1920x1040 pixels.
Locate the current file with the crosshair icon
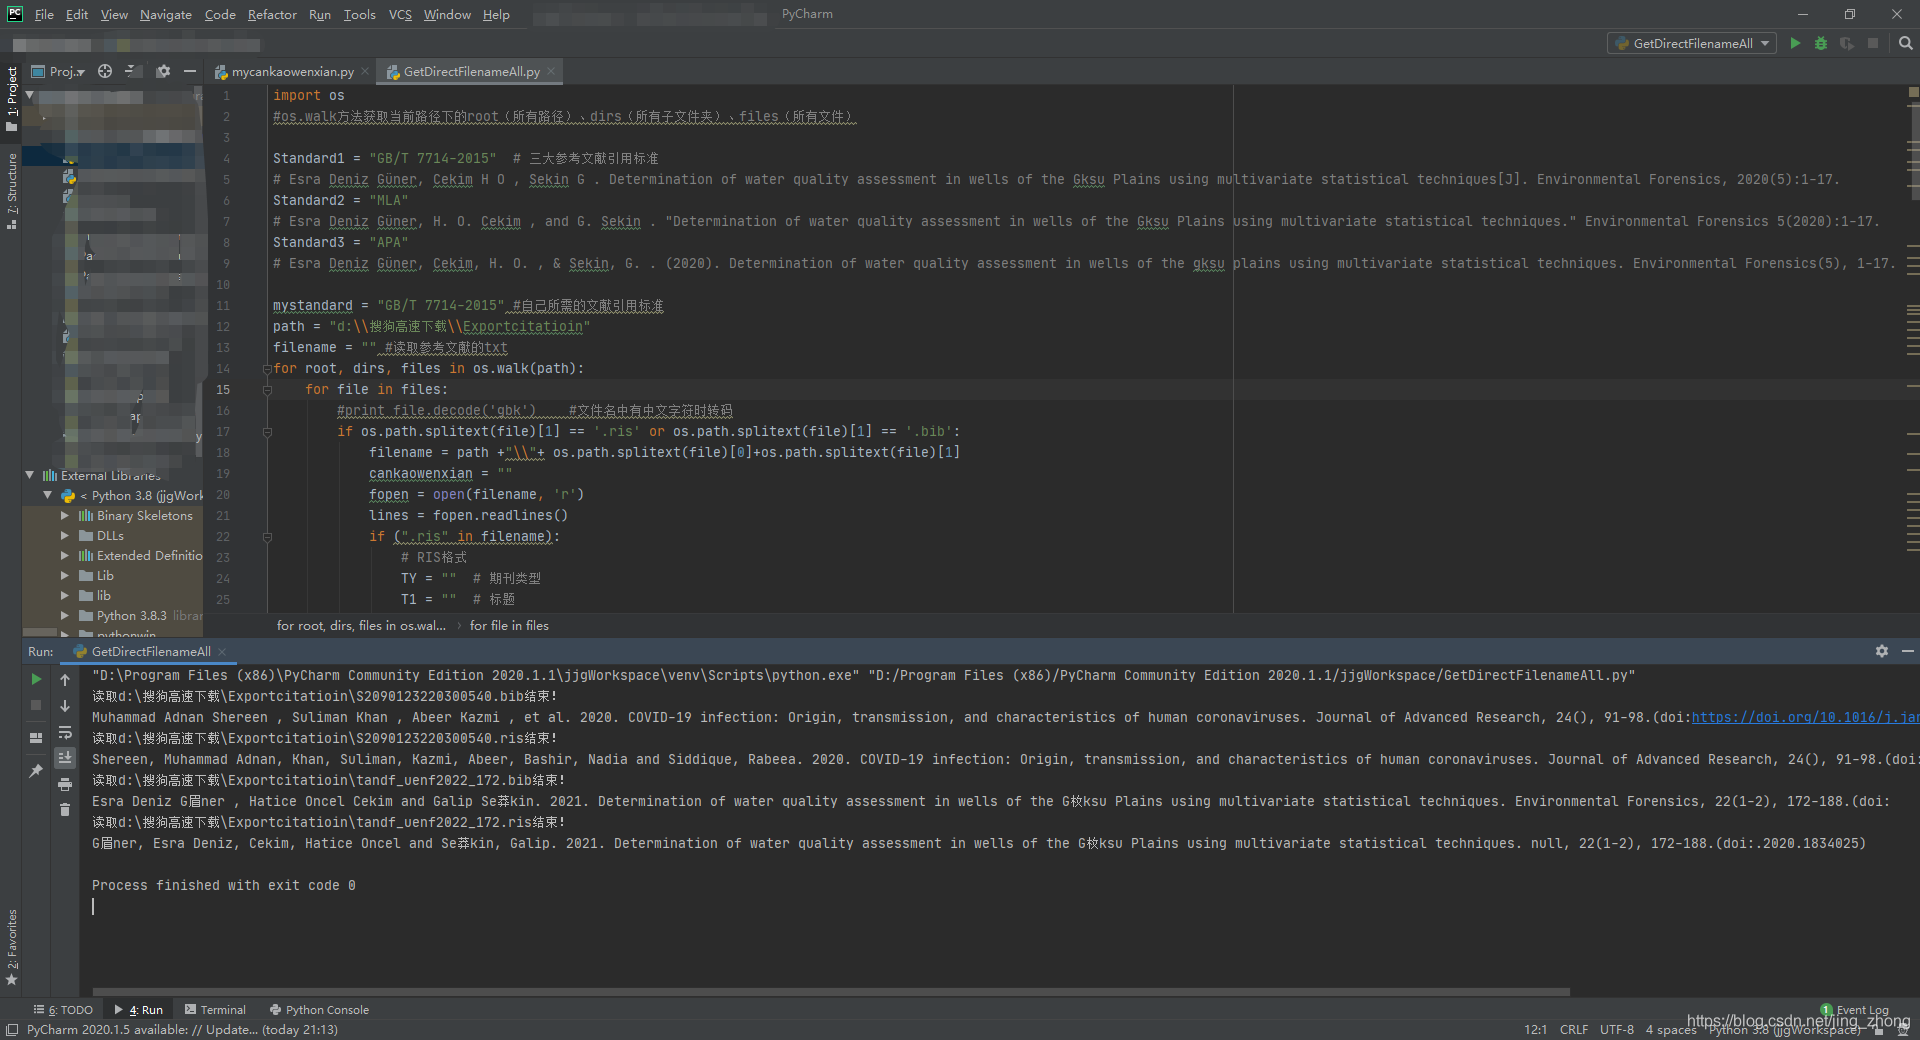tap(105, 71)
